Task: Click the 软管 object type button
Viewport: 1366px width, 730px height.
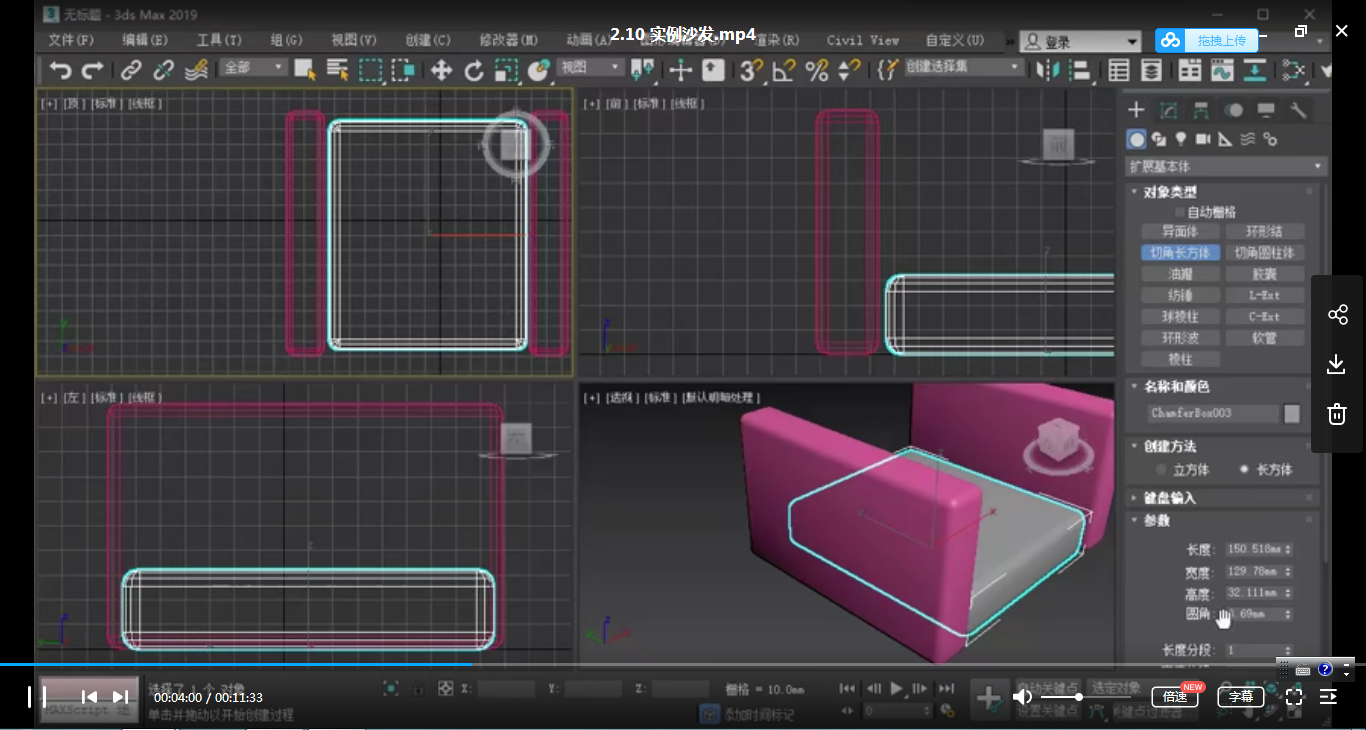Action: pyautogui.click(x=1263, y=338)
